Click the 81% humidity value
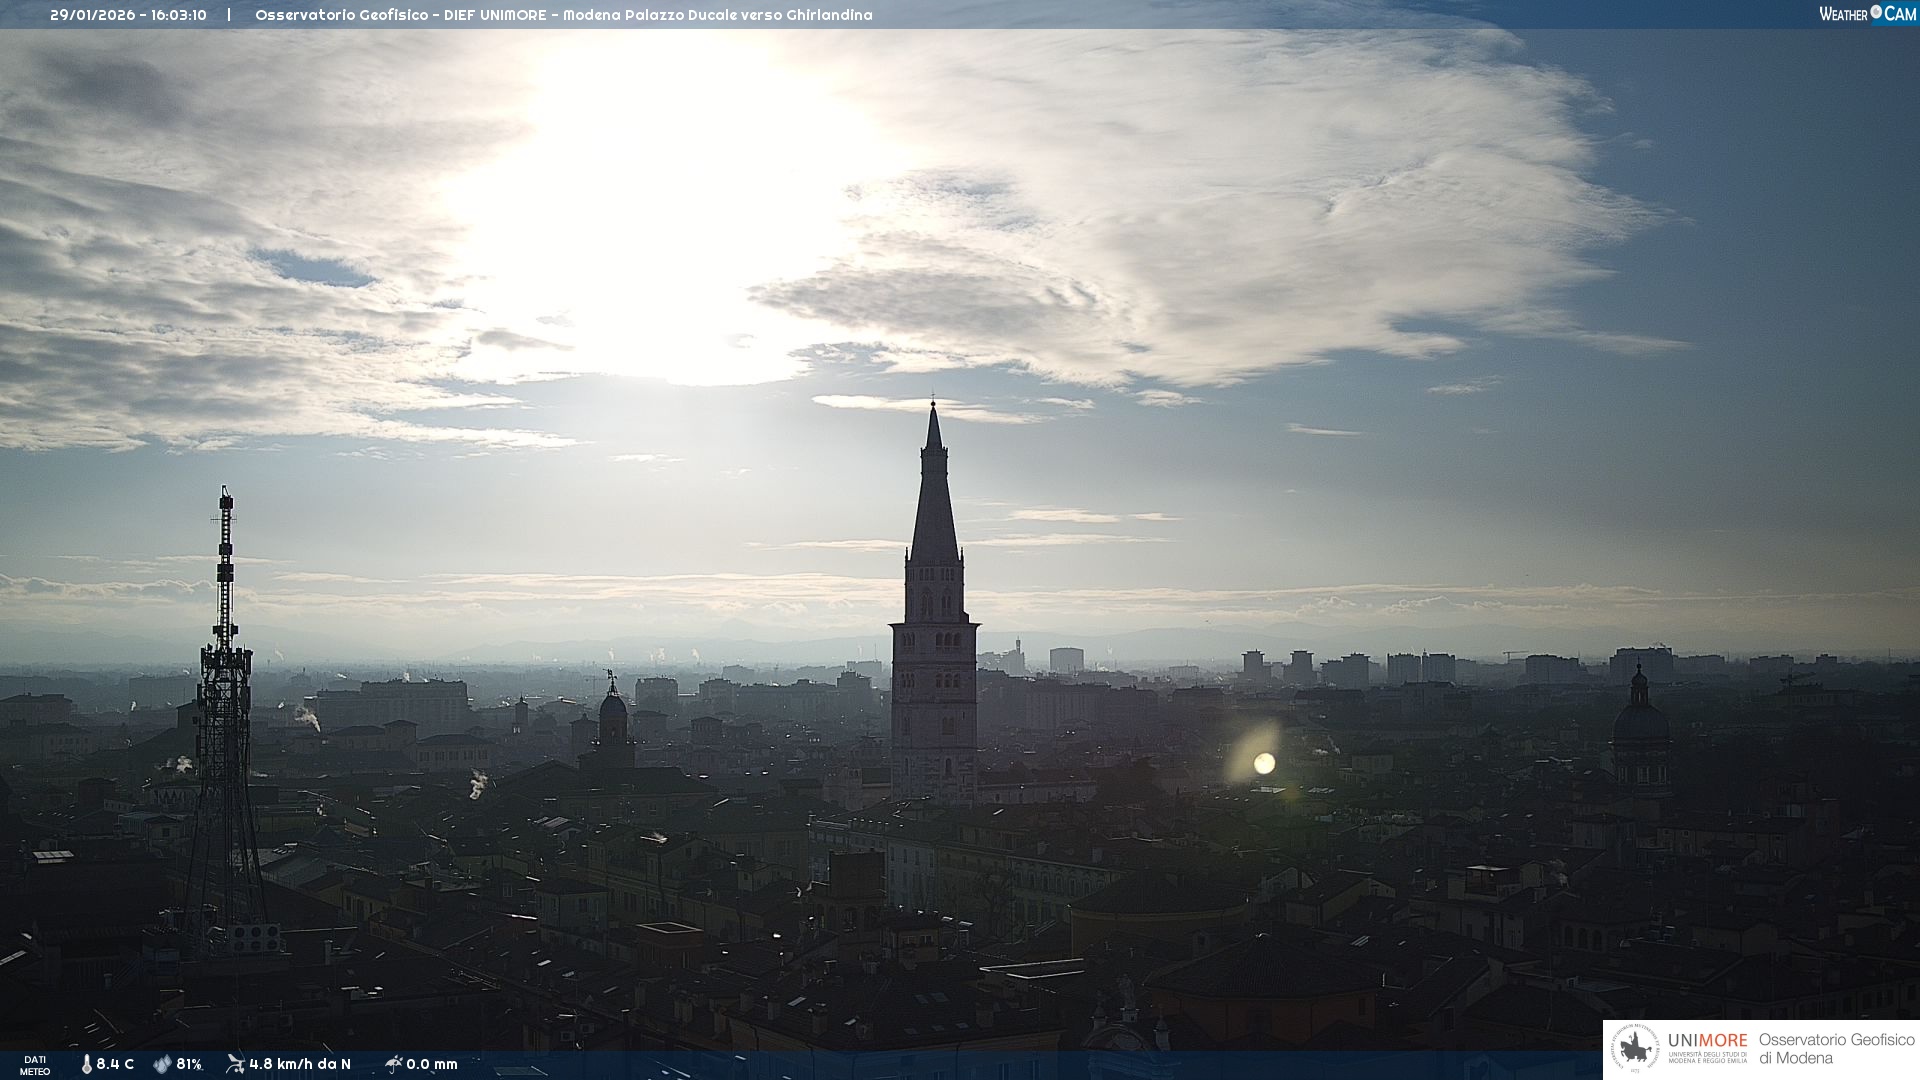The width and height of the screenshot is (1920, 1080). [189, 1064]
